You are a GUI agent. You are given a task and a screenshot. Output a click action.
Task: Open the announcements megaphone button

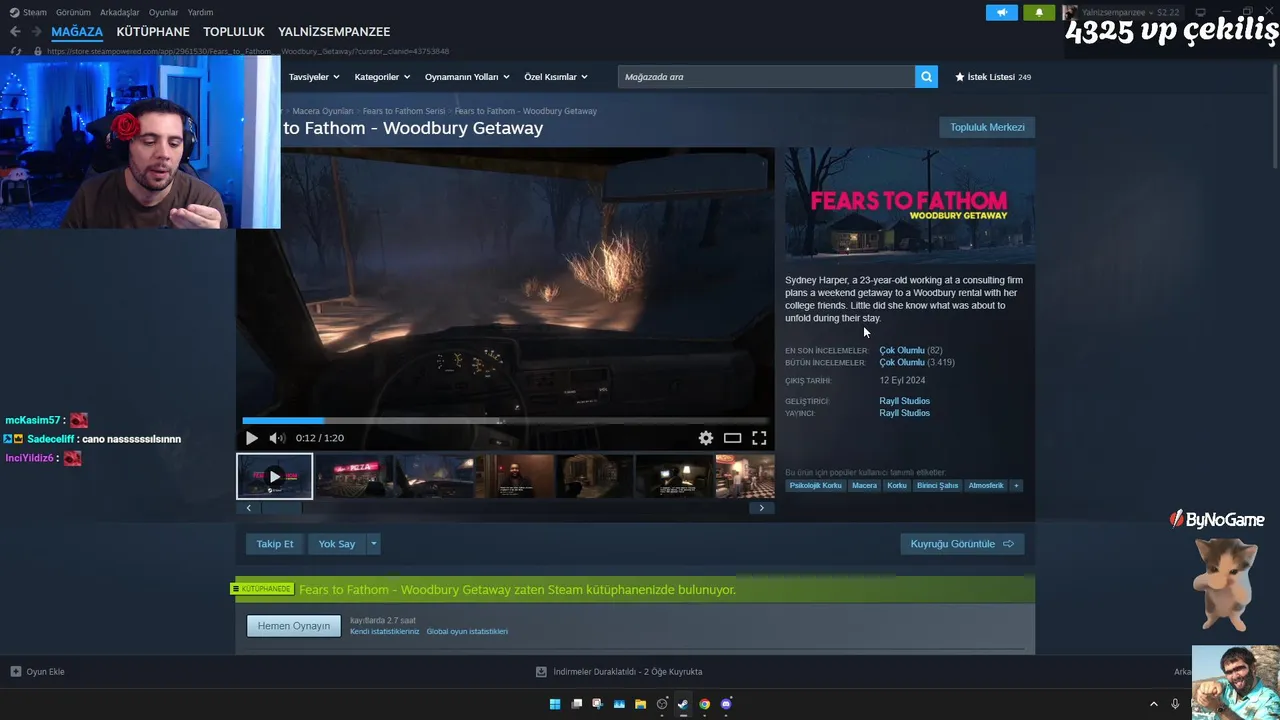coord(1002,13)
